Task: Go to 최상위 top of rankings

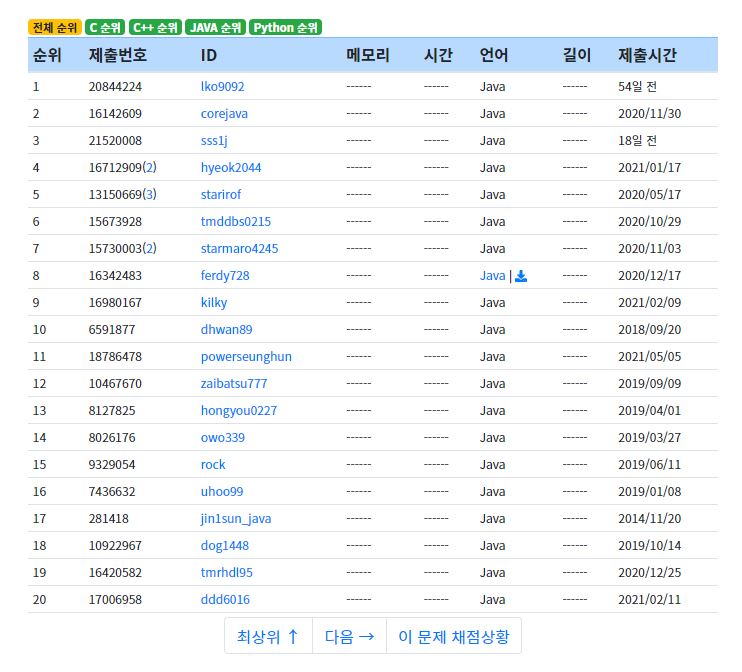Action: tap(268, 637)
